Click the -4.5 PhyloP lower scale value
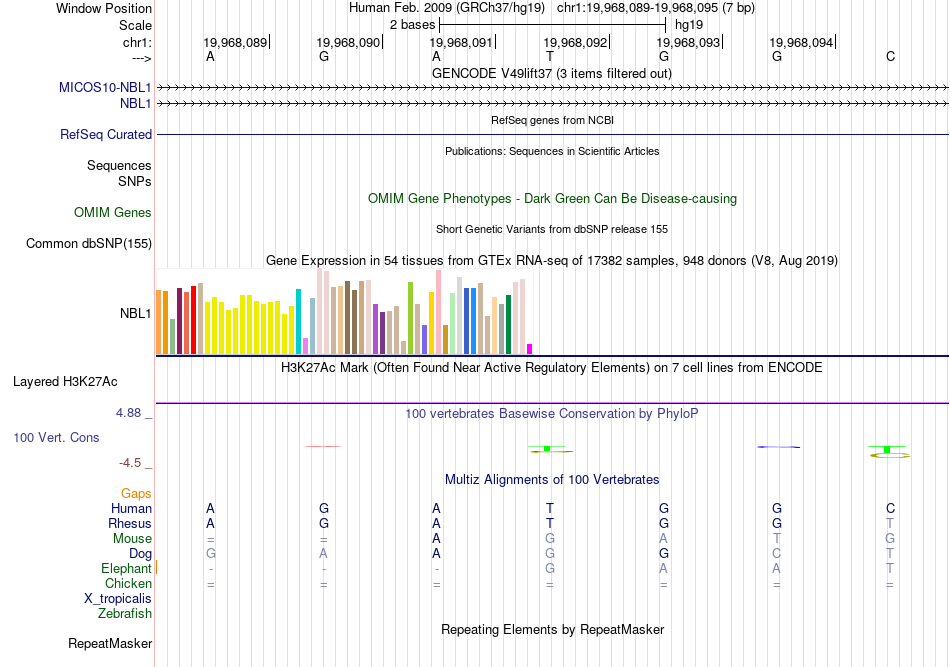The height and width of the screenshot is (667, 950). pyautogui.click(x=130, y=463)
